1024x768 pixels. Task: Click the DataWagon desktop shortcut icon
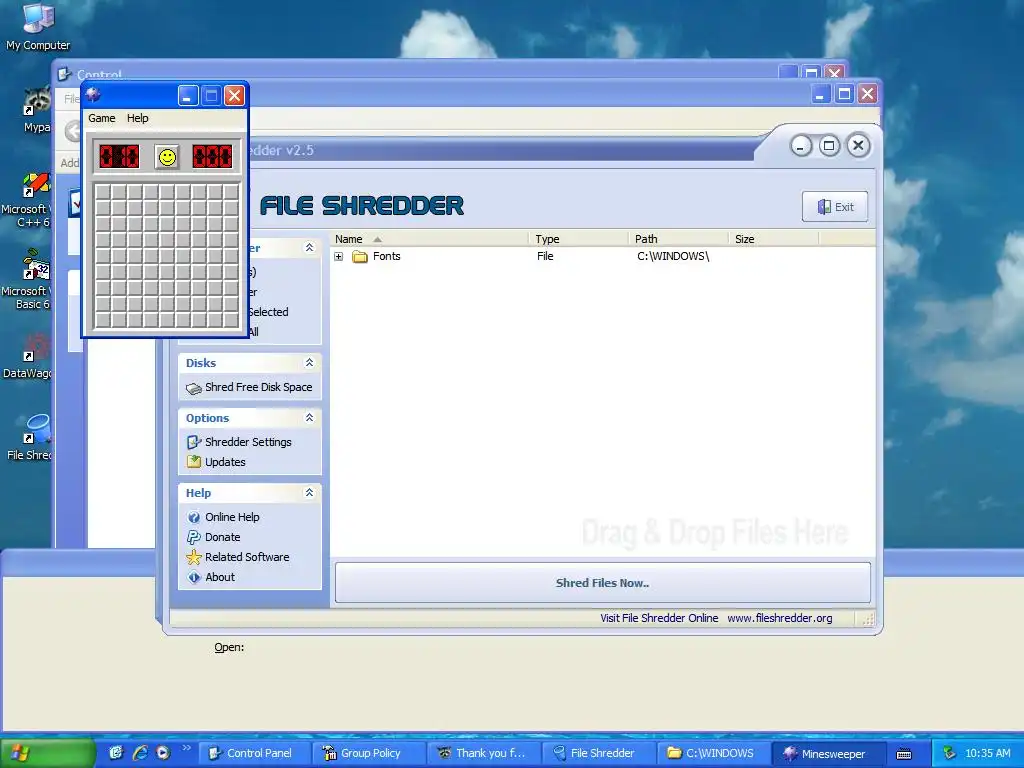27,357
